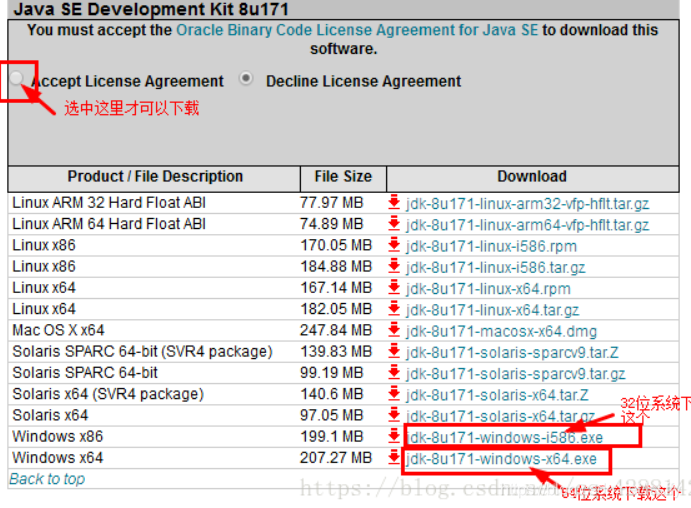Viewport: 691px width, 508px height.
Task: Click download arrow icon for 99.19 MB row
Action: click(394, 372)
